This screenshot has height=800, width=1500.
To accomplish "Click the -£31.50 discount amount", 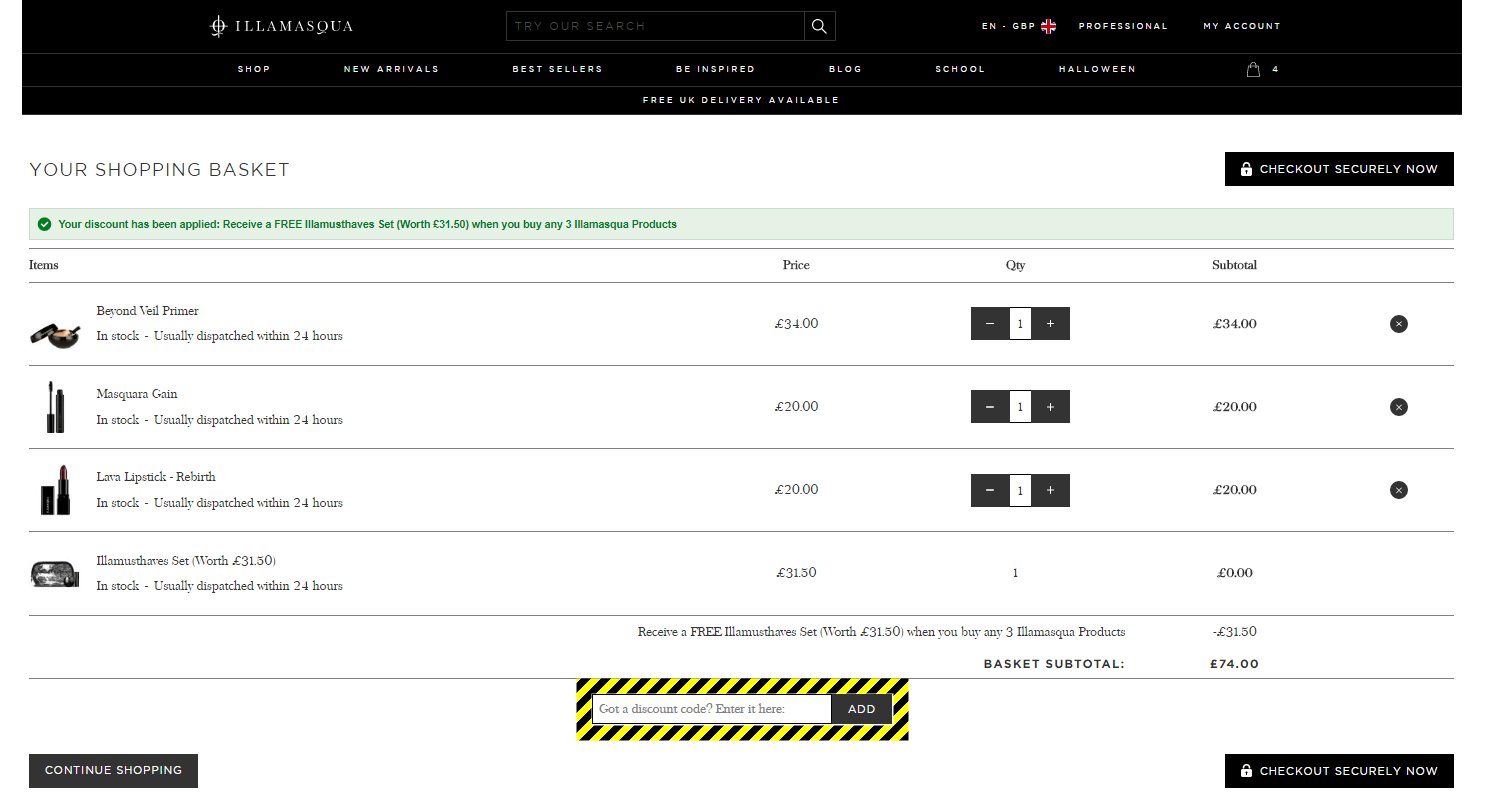I will tap(1234, 632).
